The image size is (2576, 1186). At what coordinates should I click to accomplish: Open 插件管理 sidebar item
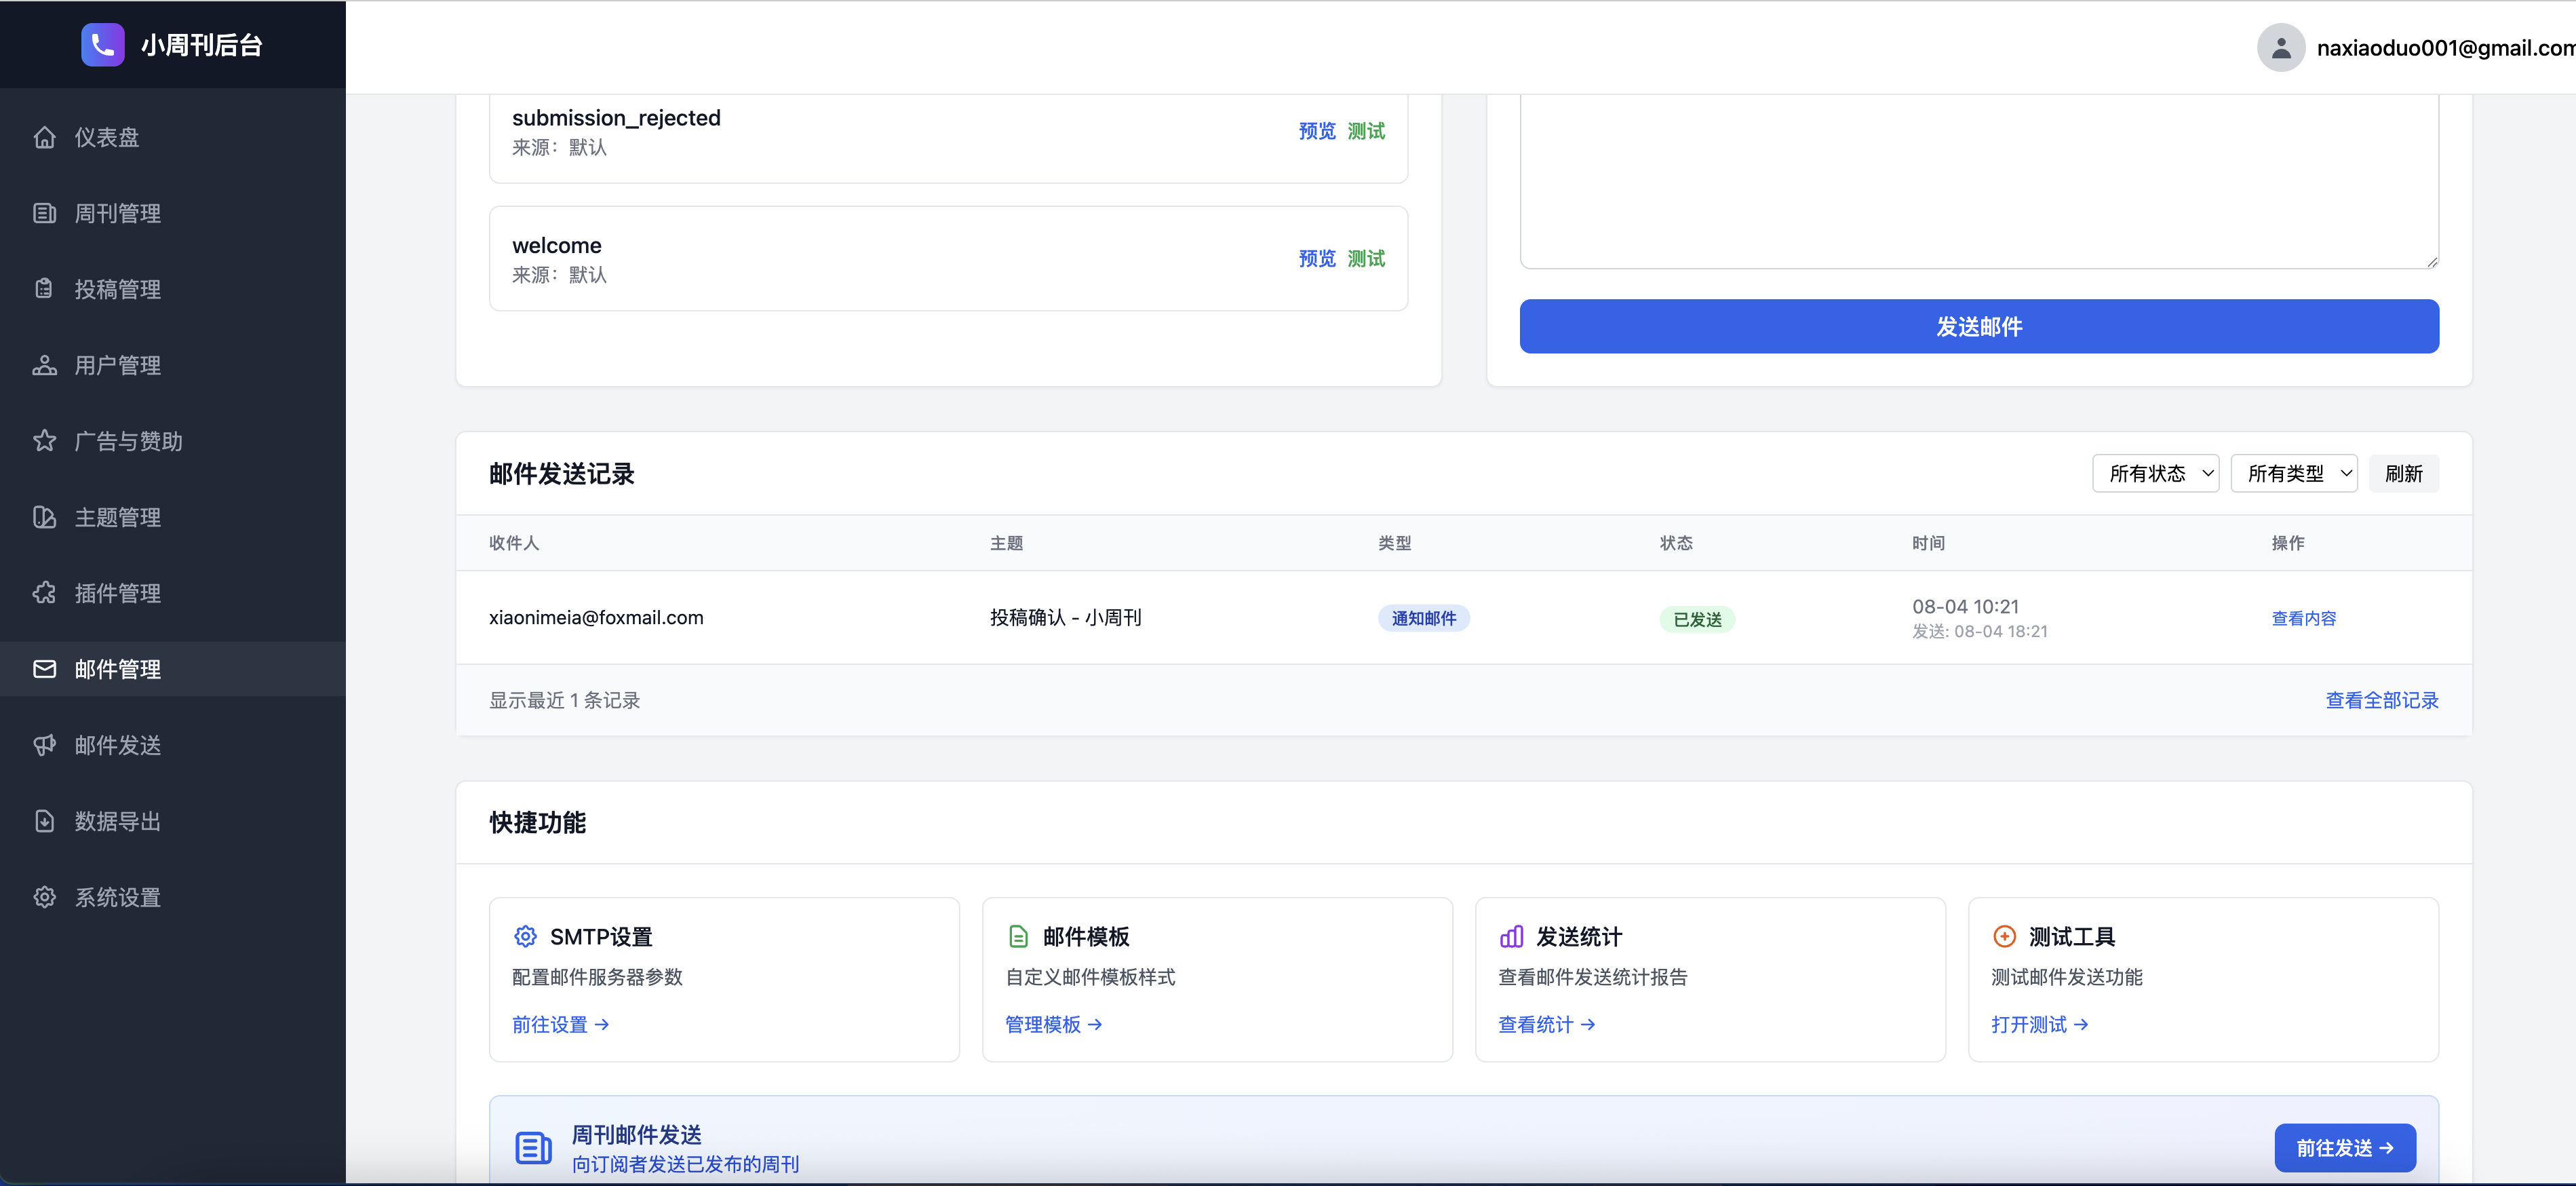(117, 593)
